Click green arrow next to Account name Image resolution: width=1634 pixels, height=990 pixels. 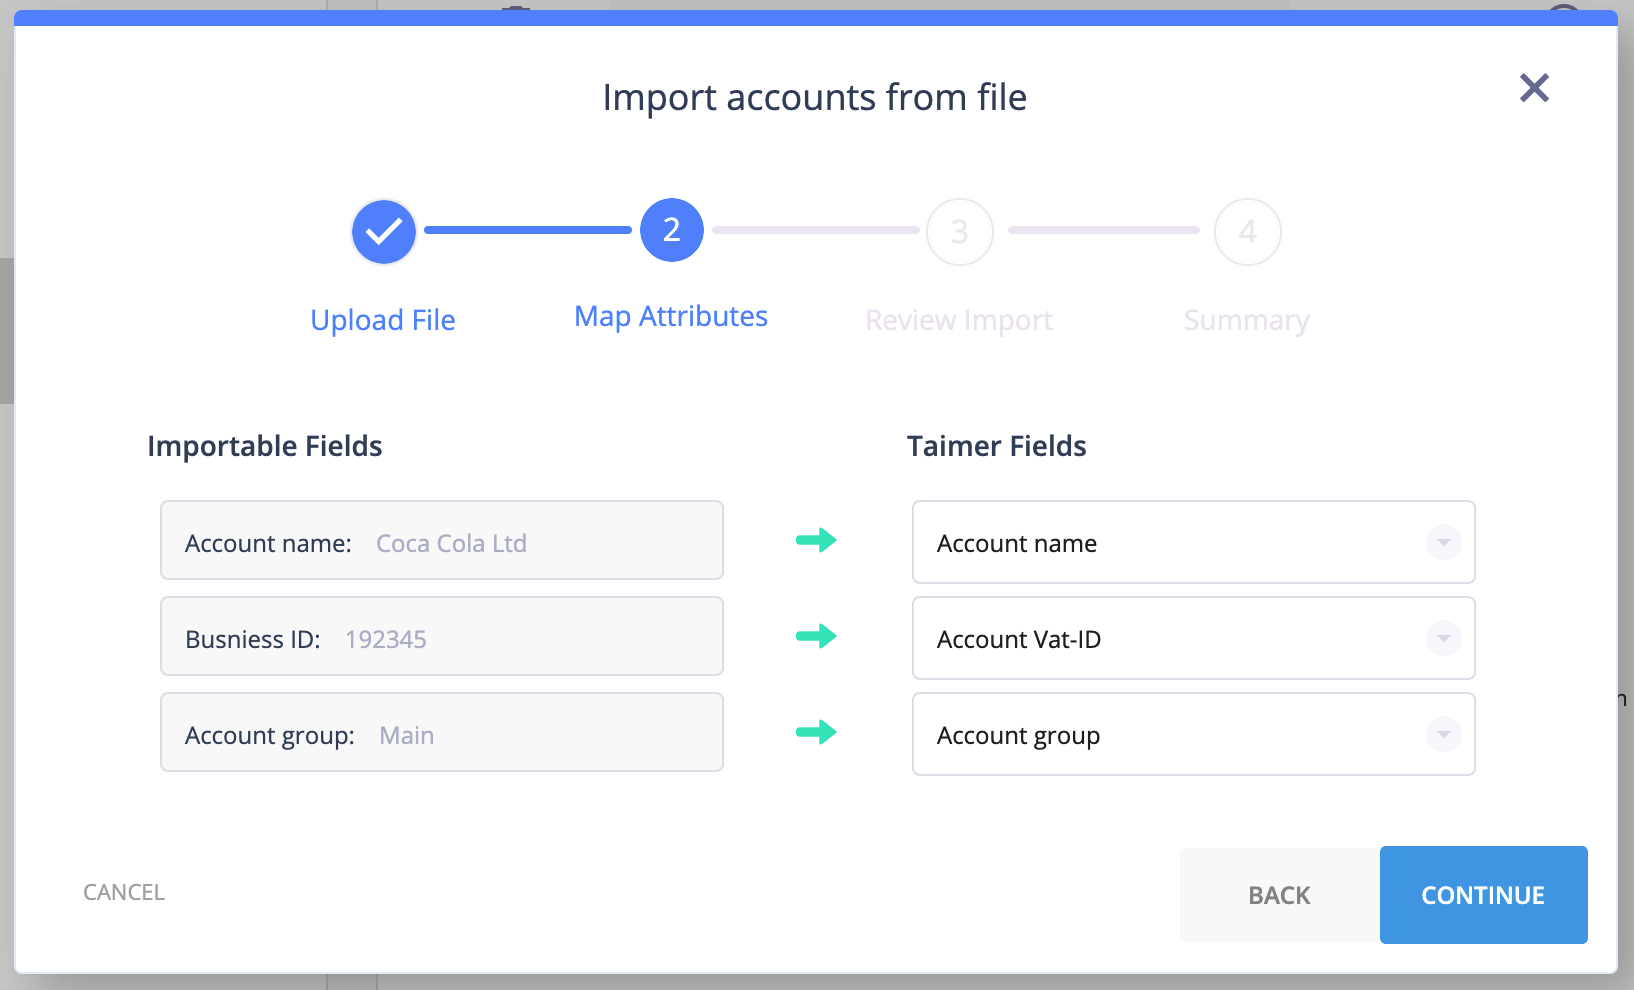click(x=816, y=541)
